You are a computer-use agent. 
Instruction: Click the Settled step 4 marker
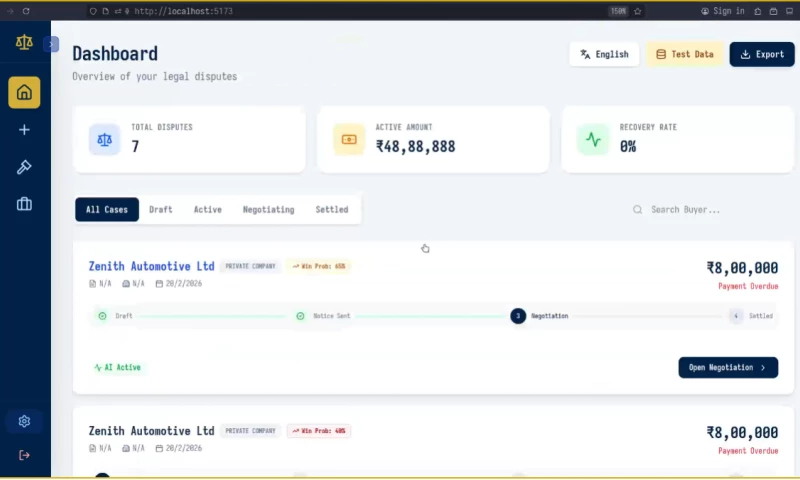tap(736, 316)
